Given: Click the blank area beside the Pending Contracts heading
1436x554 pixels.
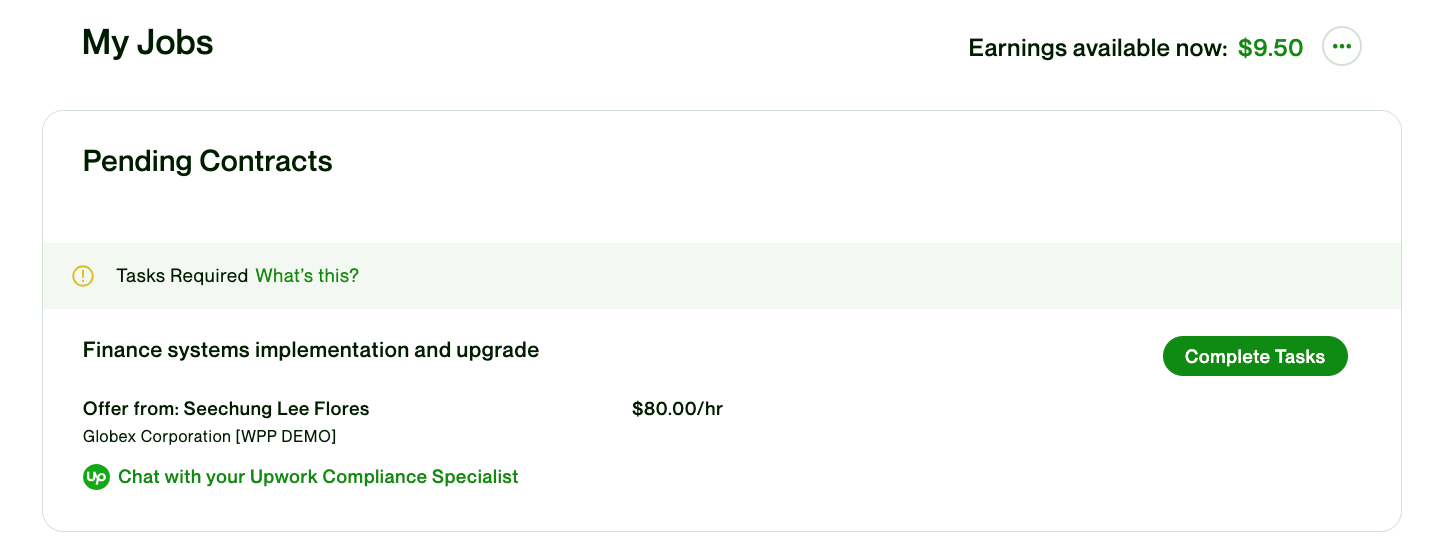Looking at the screenshot, I should tap(800, 161).
